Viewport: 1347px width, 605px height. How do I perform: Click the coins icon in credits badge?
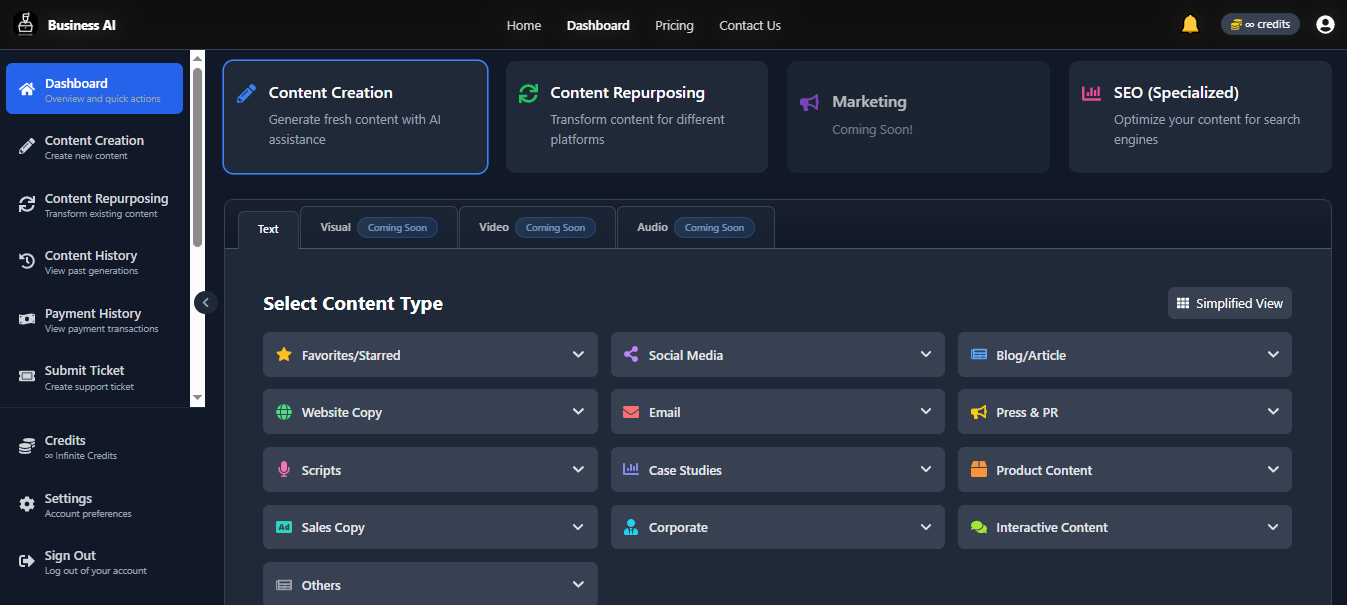click(1236, 24)
